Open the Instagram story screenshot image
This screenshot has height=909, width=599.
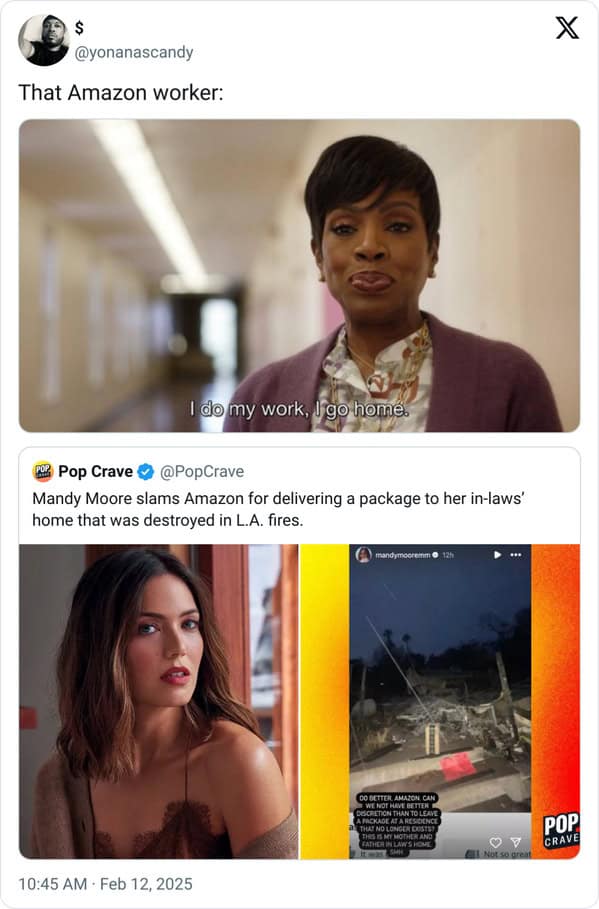point(440,701)
